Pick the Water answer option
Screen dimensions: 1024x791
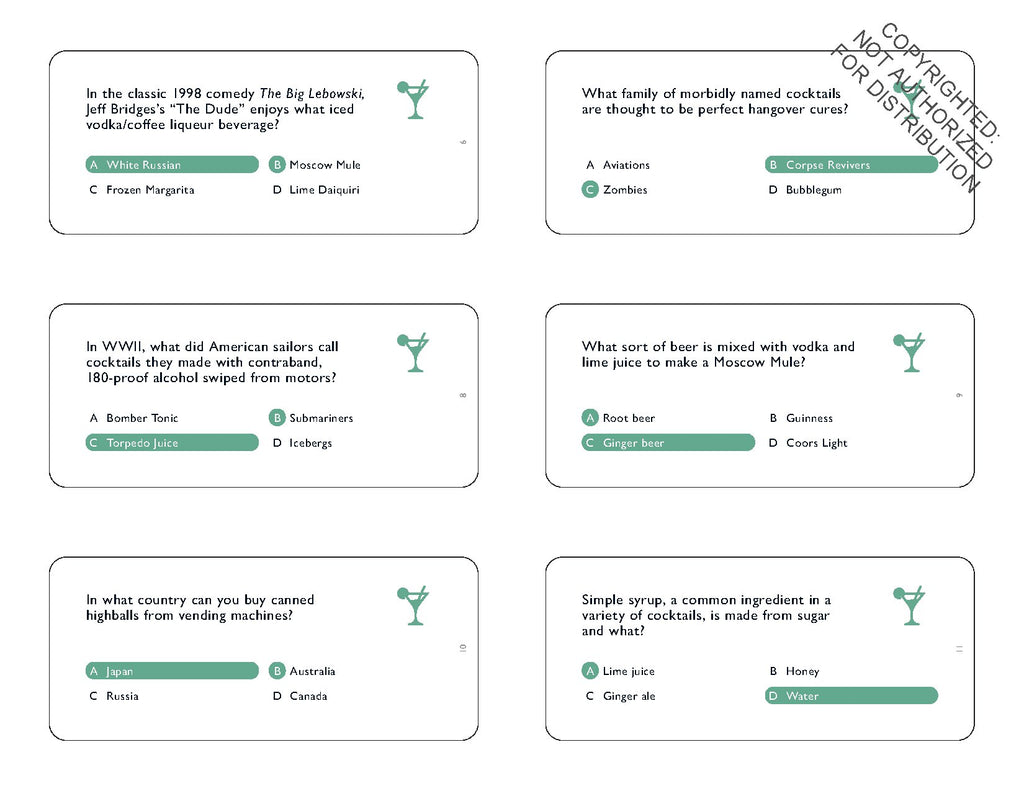[x=851, y=696]
